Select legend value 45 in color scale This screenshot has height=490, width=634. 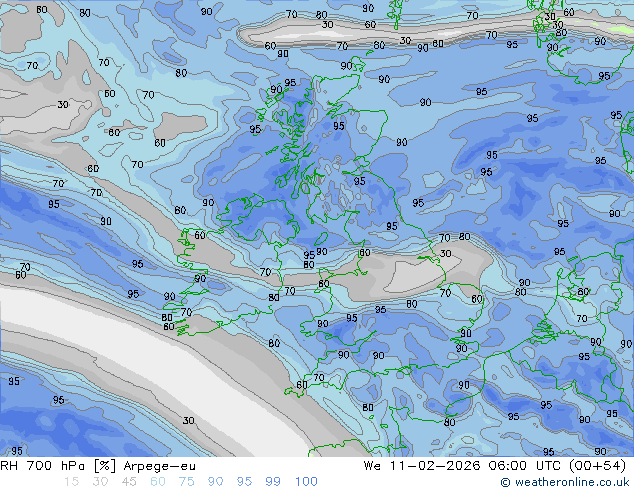(129, 482)
